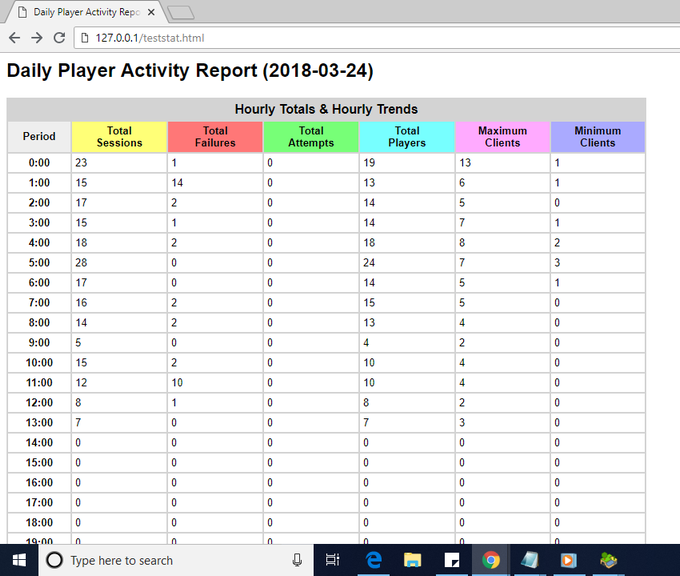This screenshot has width=680, height=576.
Task: Click the red Total Failures column header
Action: 215,137
